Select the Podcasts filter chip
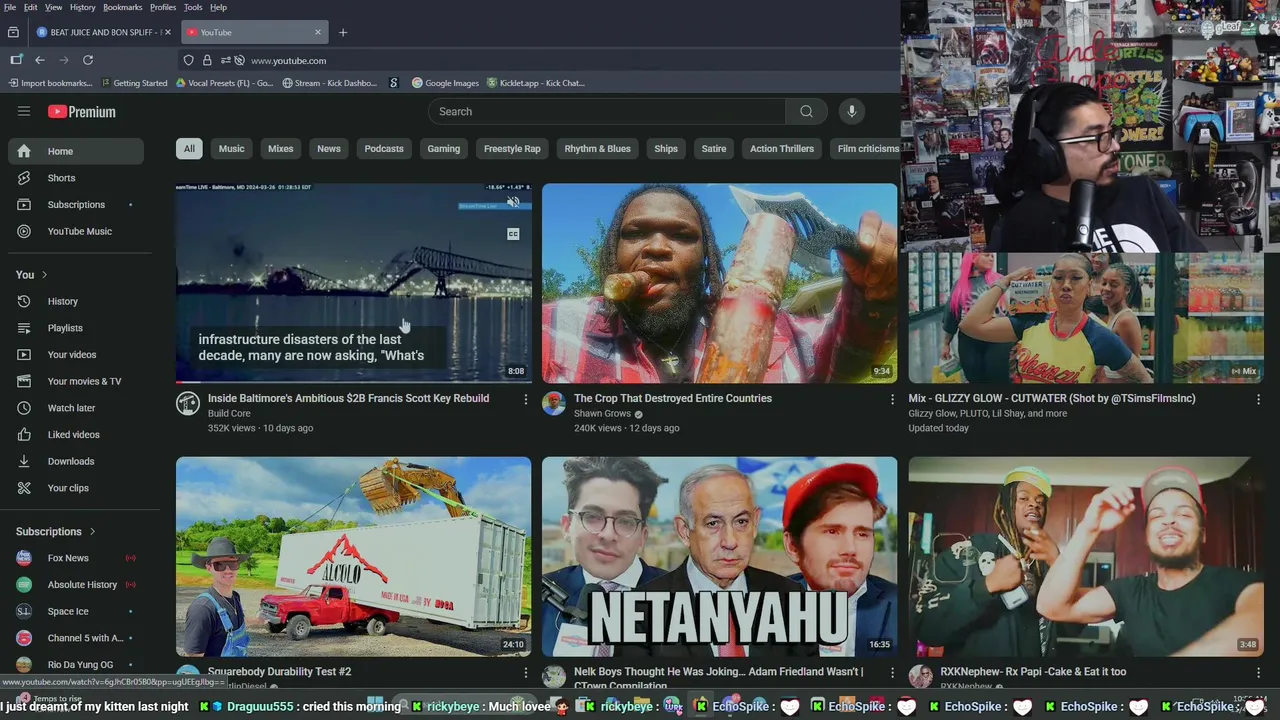 pyautogui.click(x=384, y=149)
